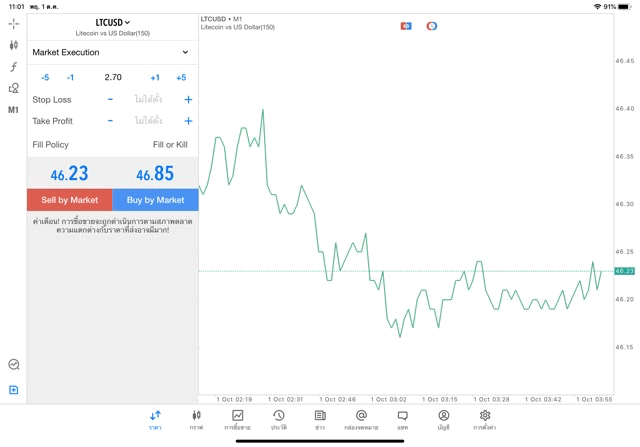Open the Quotes tab in bottom bar

coord(155,420)
